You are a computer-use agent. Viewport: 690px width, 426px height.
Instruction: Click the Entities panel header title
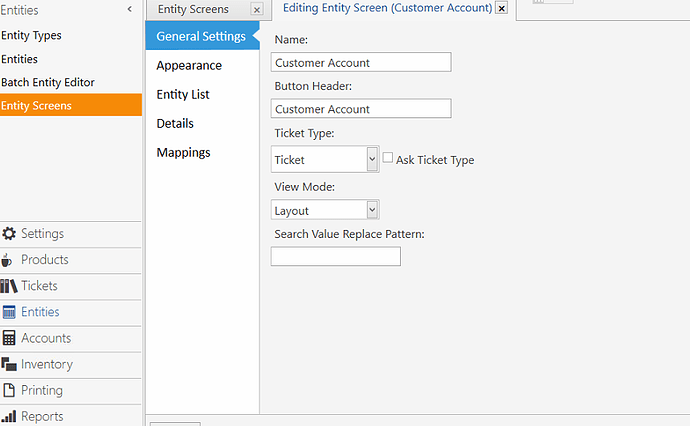(19, 10)
